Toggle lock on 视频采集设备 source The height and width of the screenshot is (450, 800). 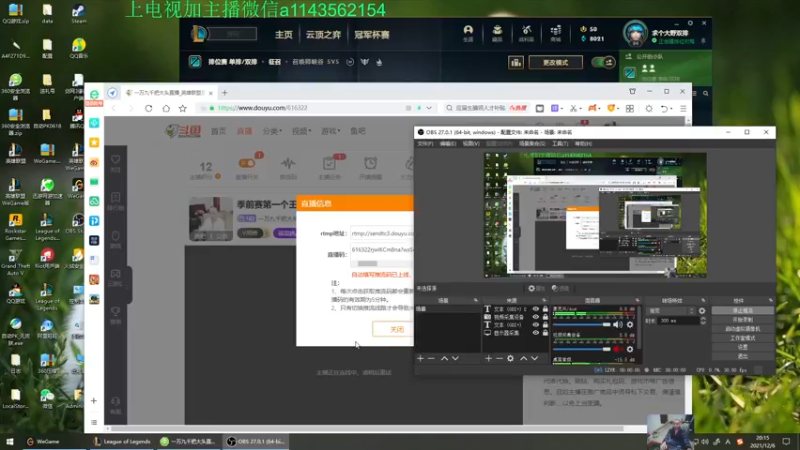(x=545, y=317)
